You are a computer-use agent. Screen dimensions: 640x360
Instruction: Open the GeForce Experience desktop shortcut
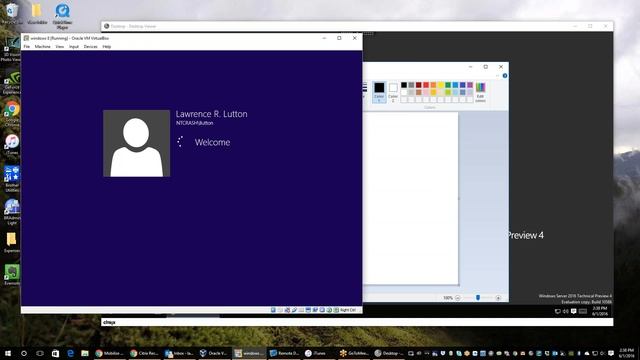point(12,82)
